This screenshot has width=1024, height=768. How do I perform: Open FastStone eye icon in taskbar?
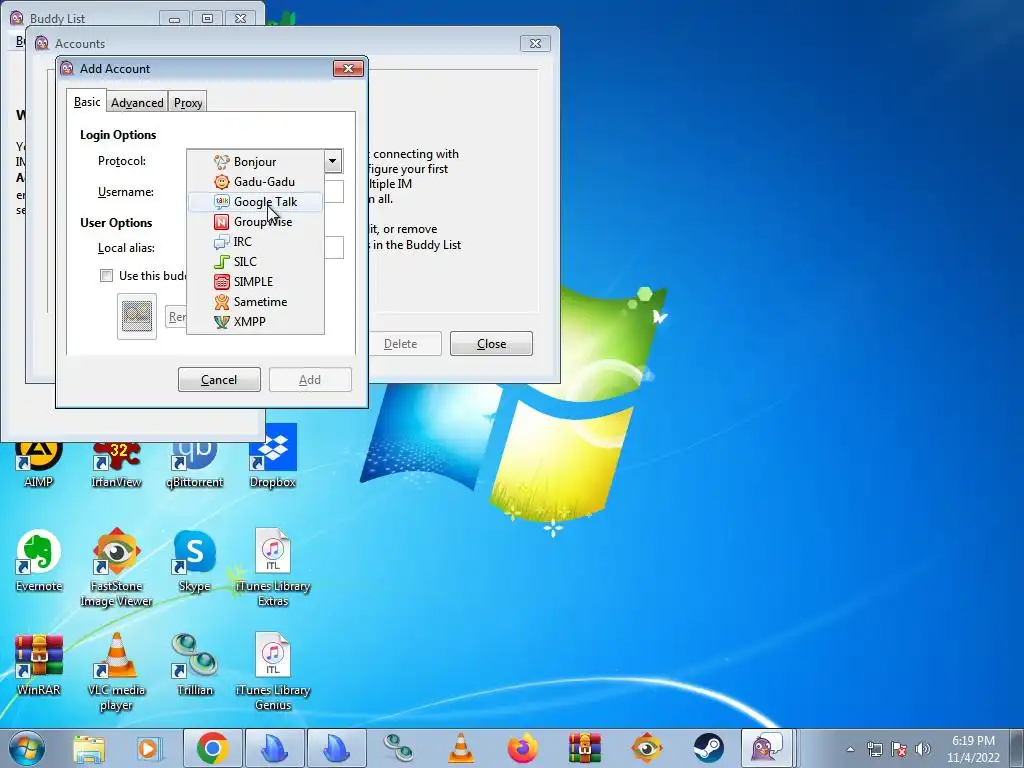coord(647,748)
